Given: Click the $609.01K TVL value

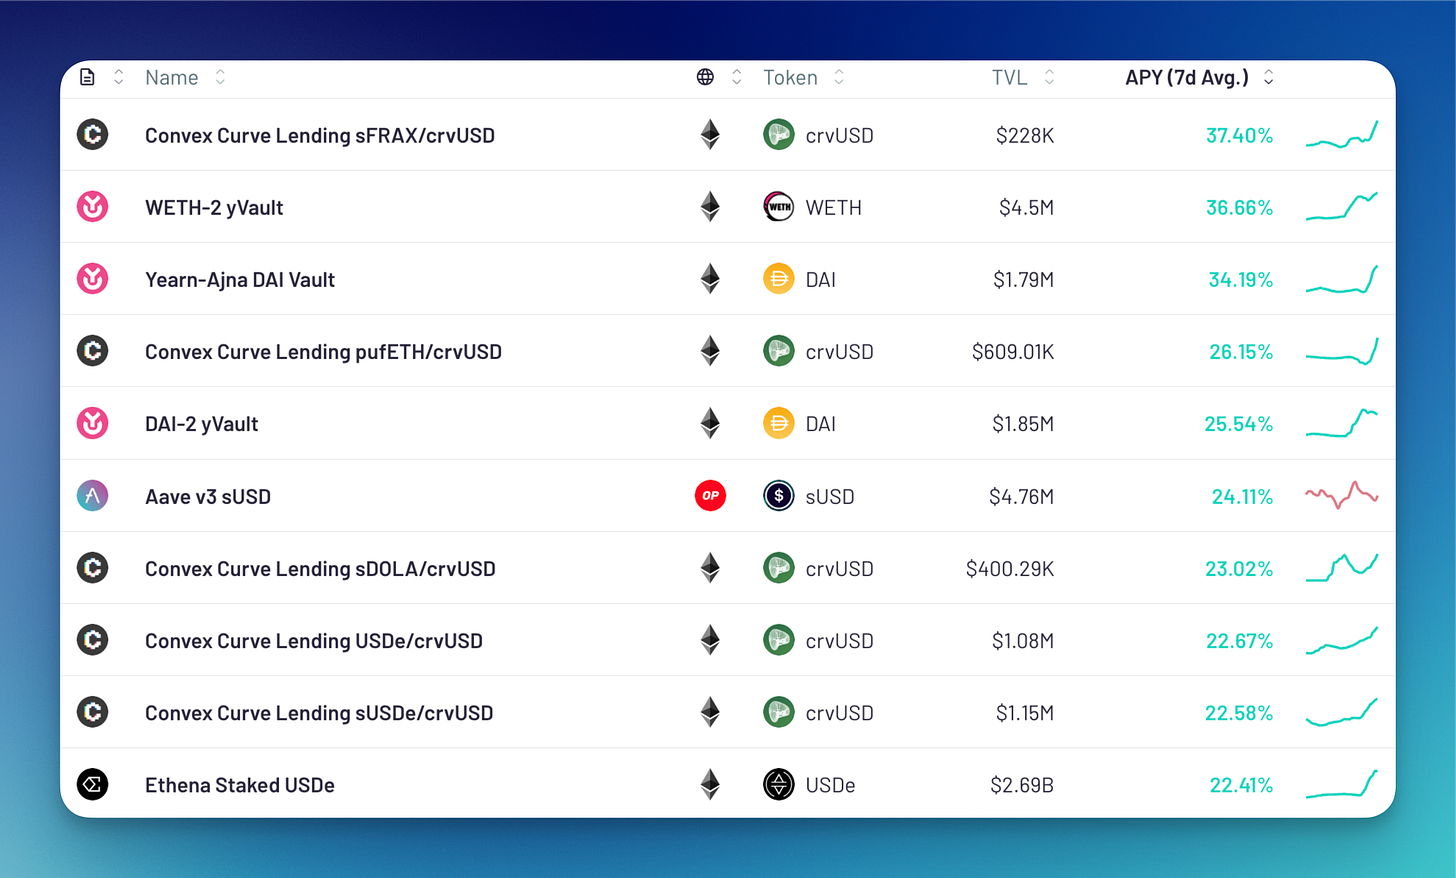Looking at the screenshot, I should [x=1013, y=352].
